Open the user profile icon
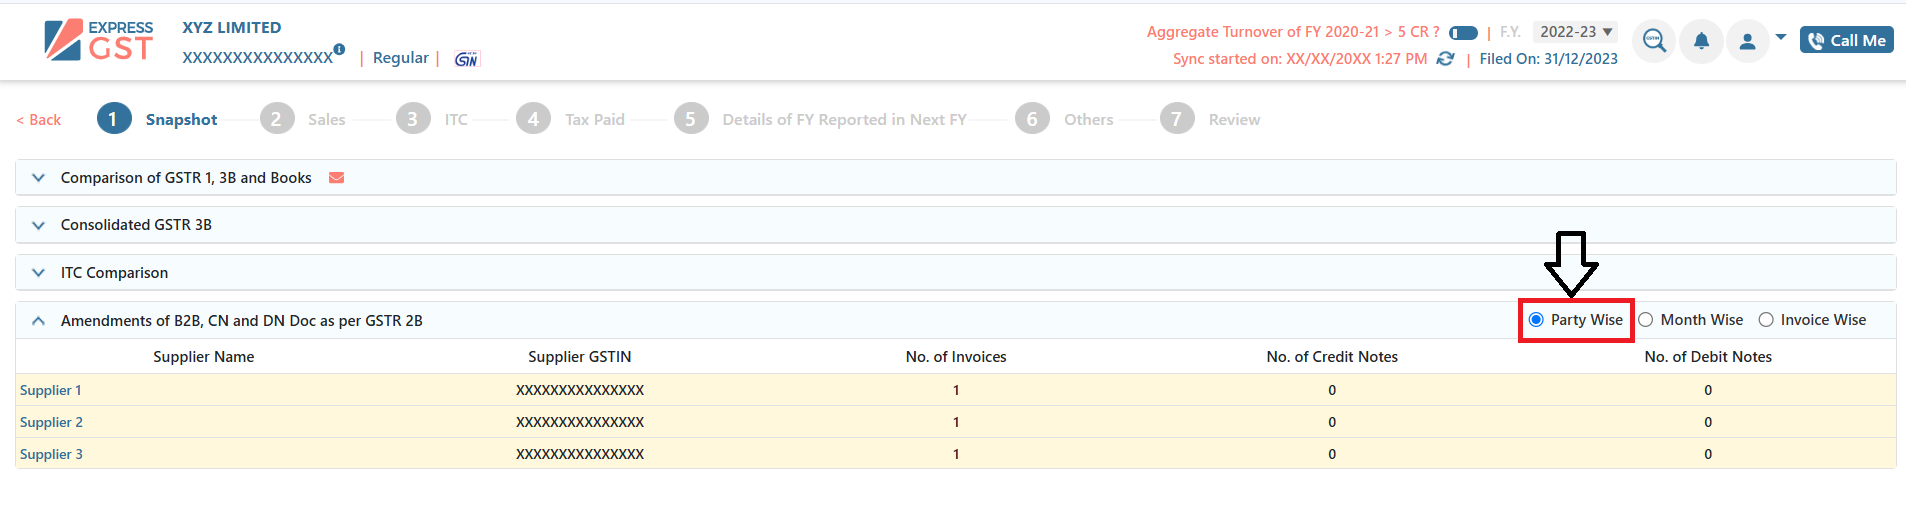1906x521 pixels. 1748,41
